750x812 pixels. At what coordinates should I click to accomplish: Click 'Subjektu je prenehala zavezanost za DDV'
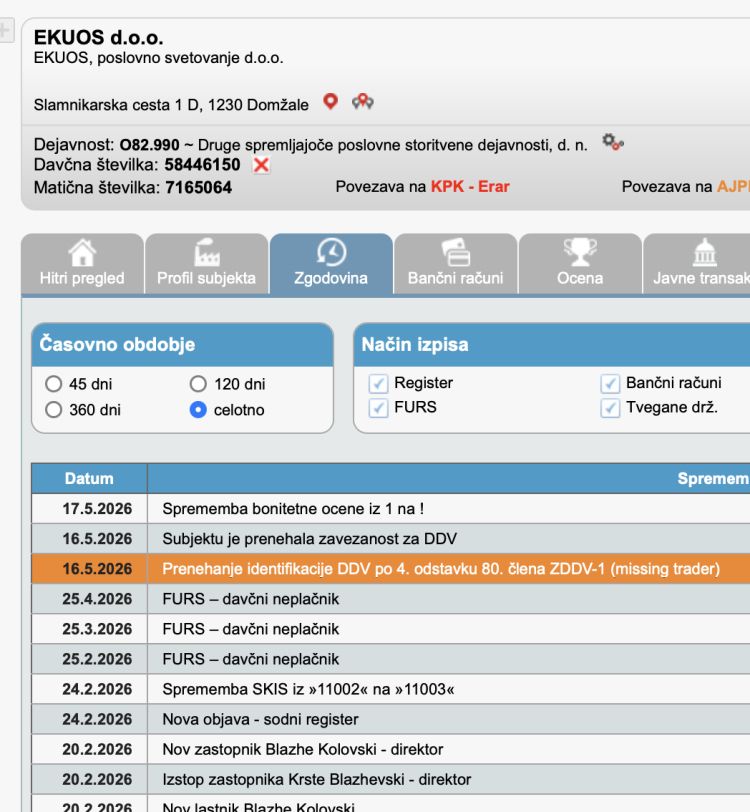310,539
